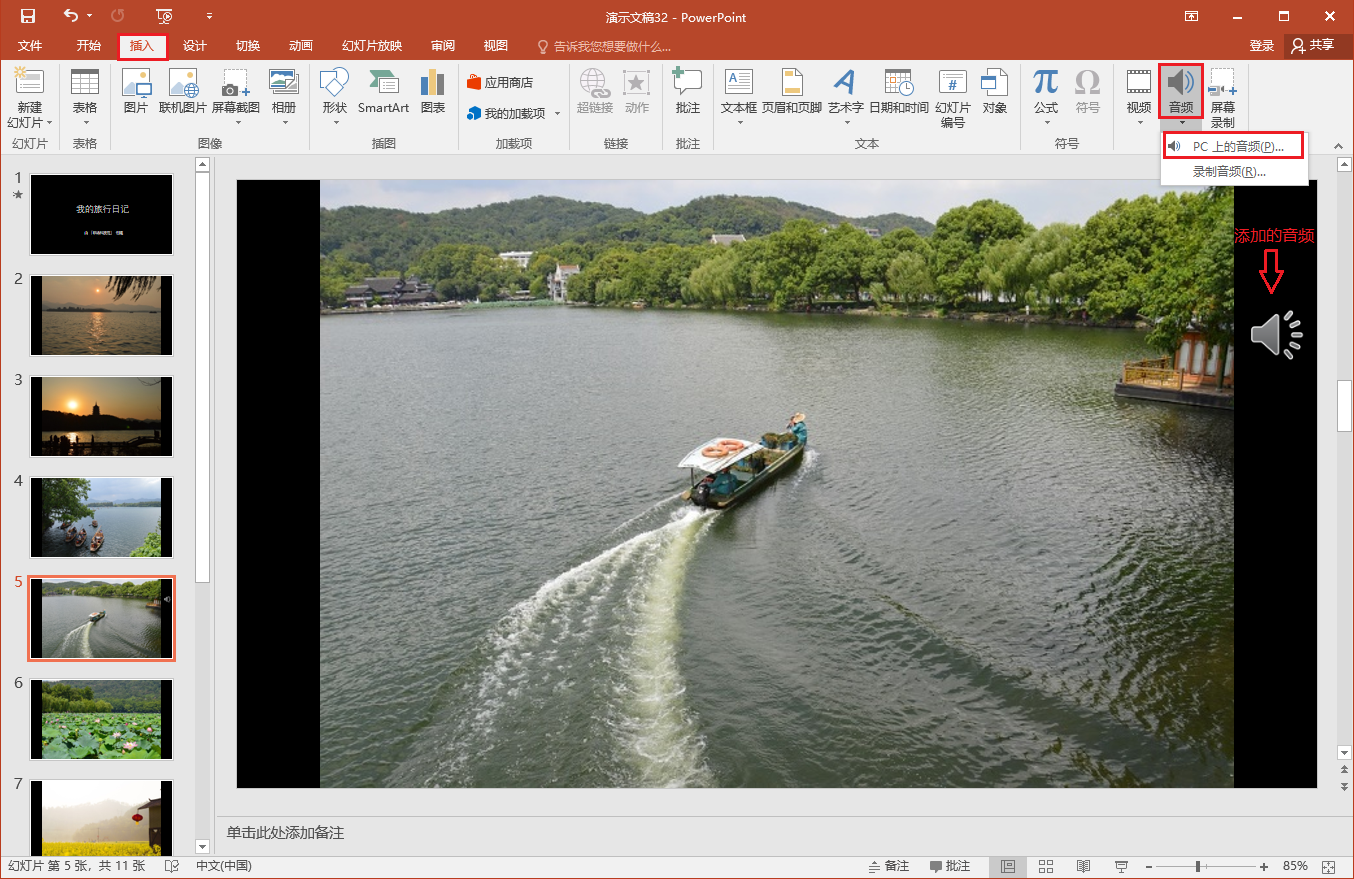Collapse the ribbon with the caret arrow
Image resolution: width=1354 pixels, height=879 pixels.
1339,146
